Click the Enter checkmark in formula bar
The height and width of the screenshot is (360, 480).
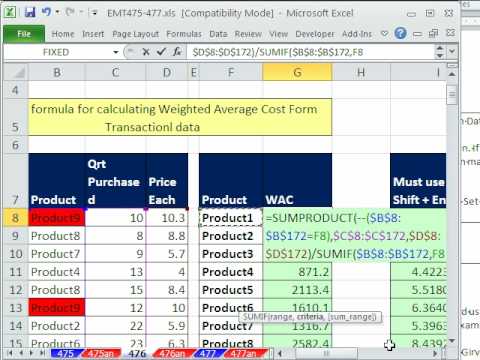click(x=161, y=52)
